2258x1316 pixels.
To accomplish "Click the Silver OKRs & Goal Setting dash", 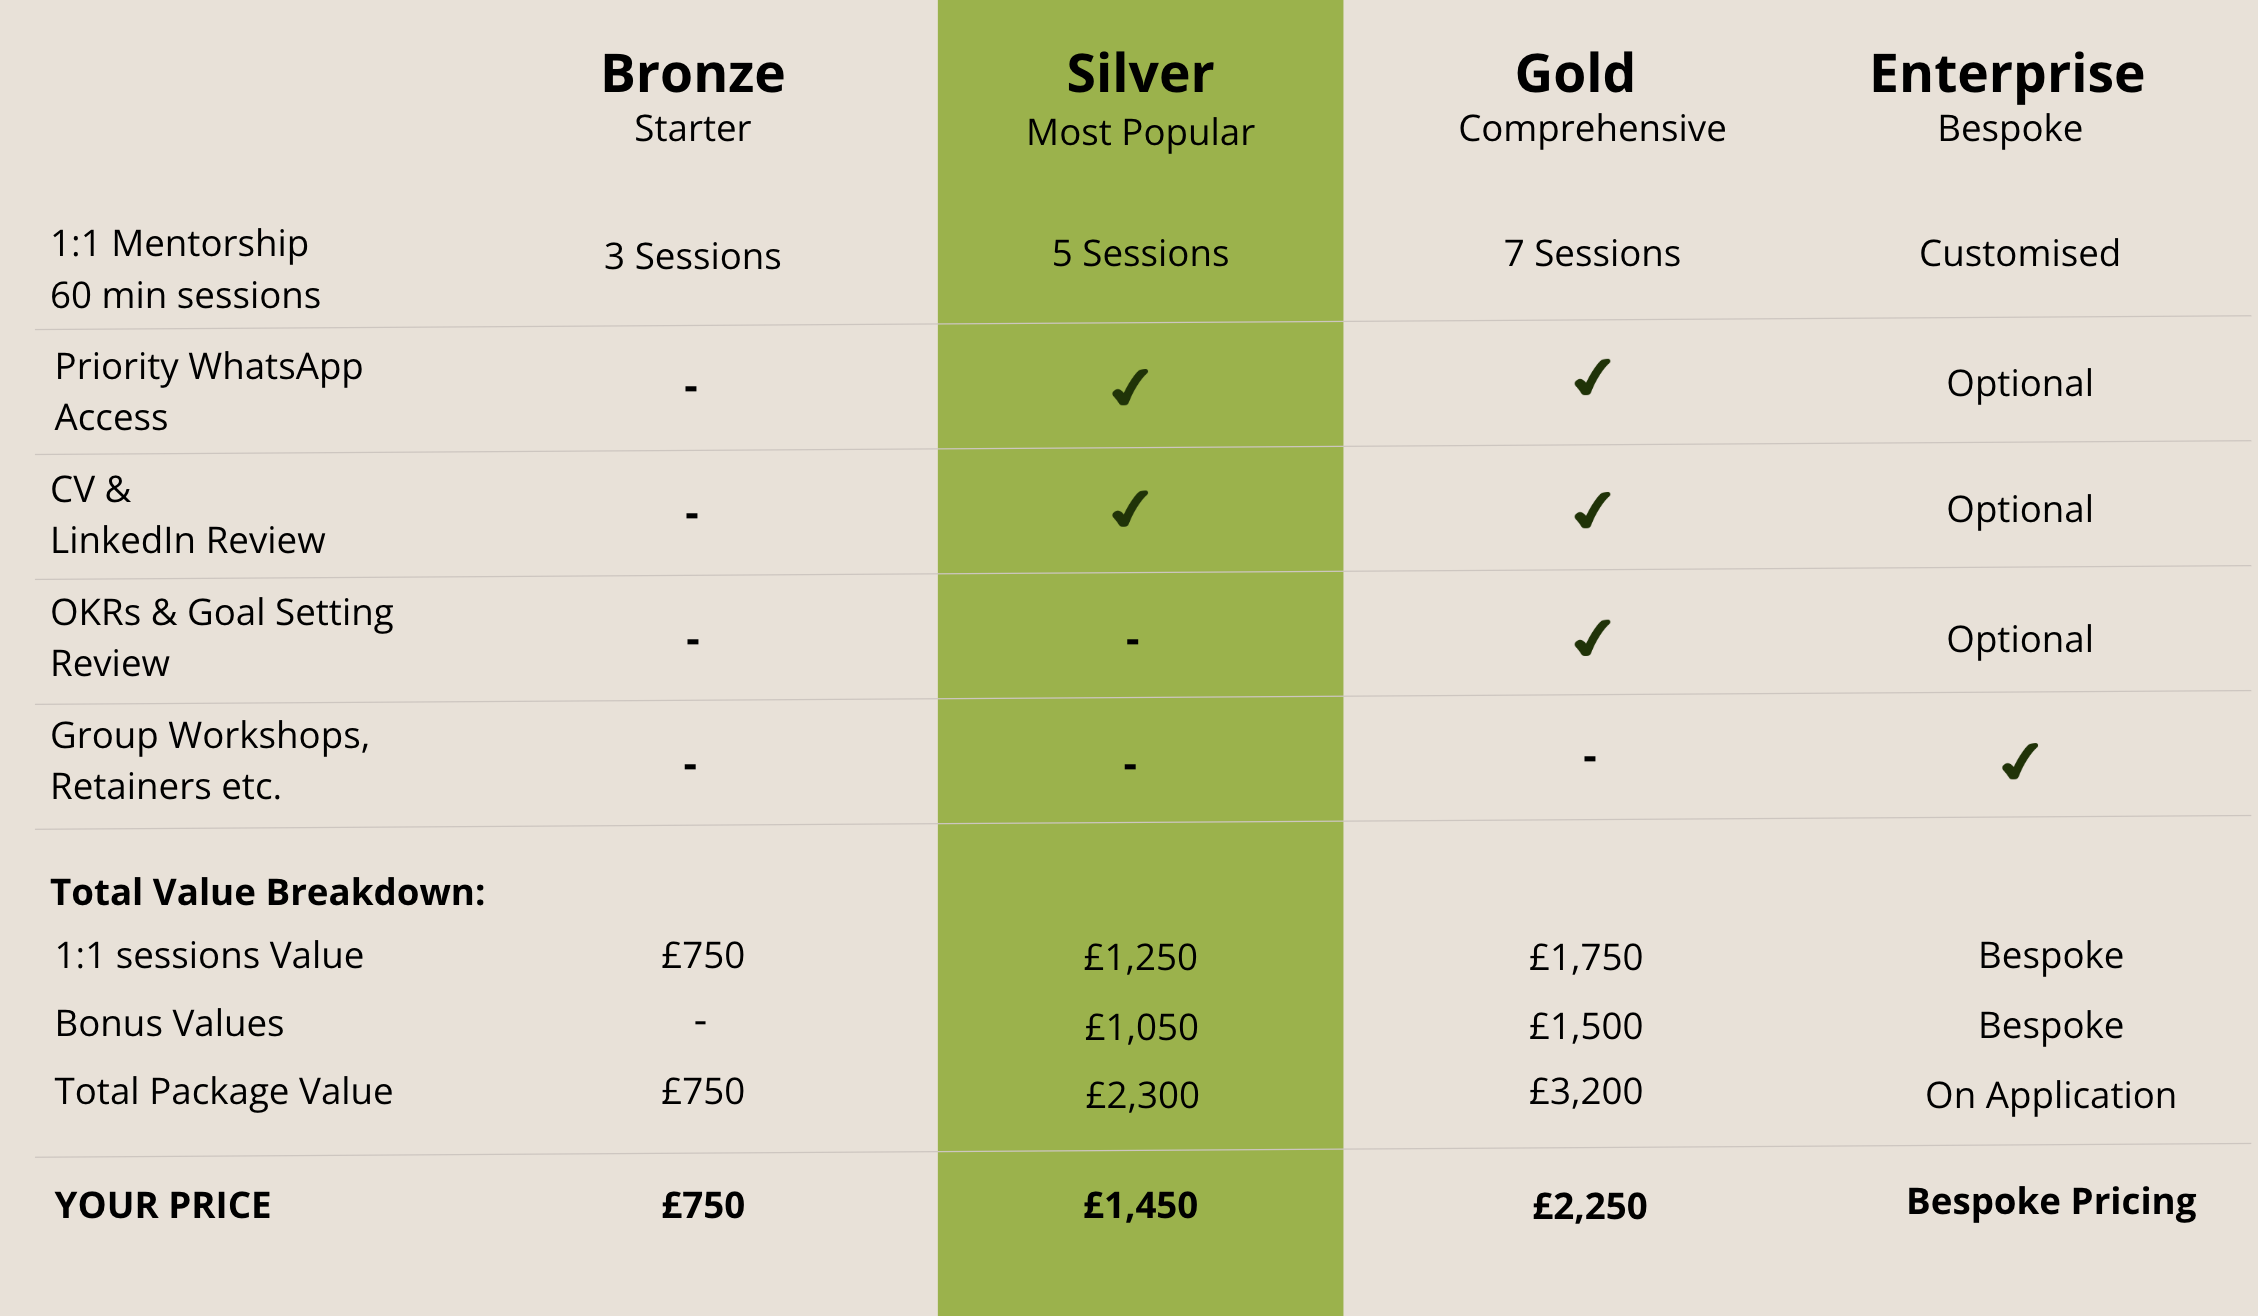I will click(x=1132, y=640).
